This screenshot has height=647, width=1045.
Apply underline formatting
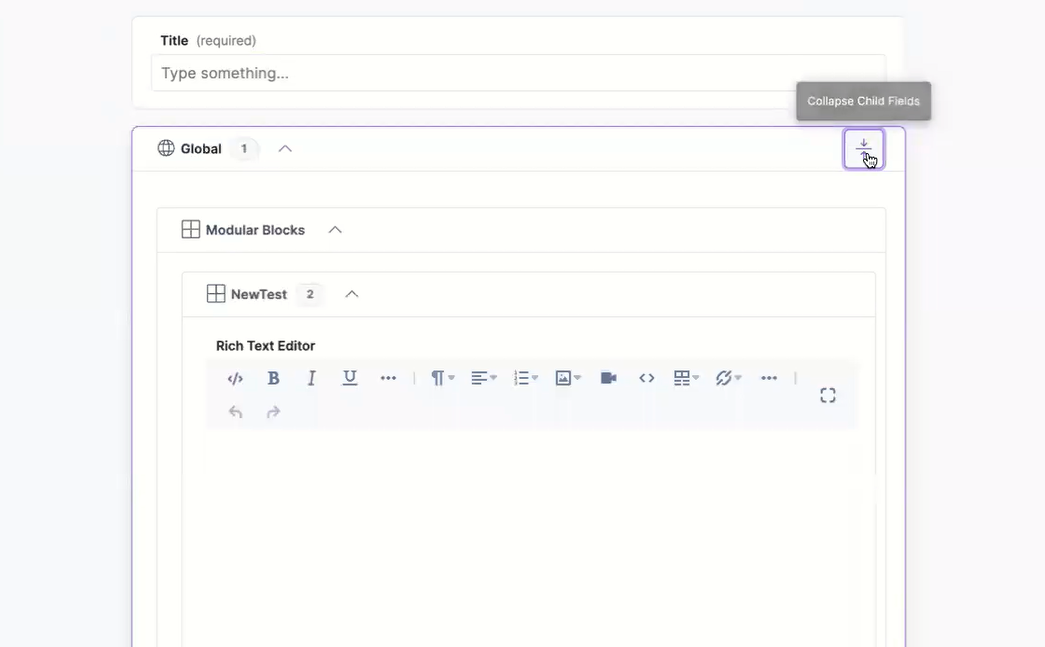click(x=350, y=378)
